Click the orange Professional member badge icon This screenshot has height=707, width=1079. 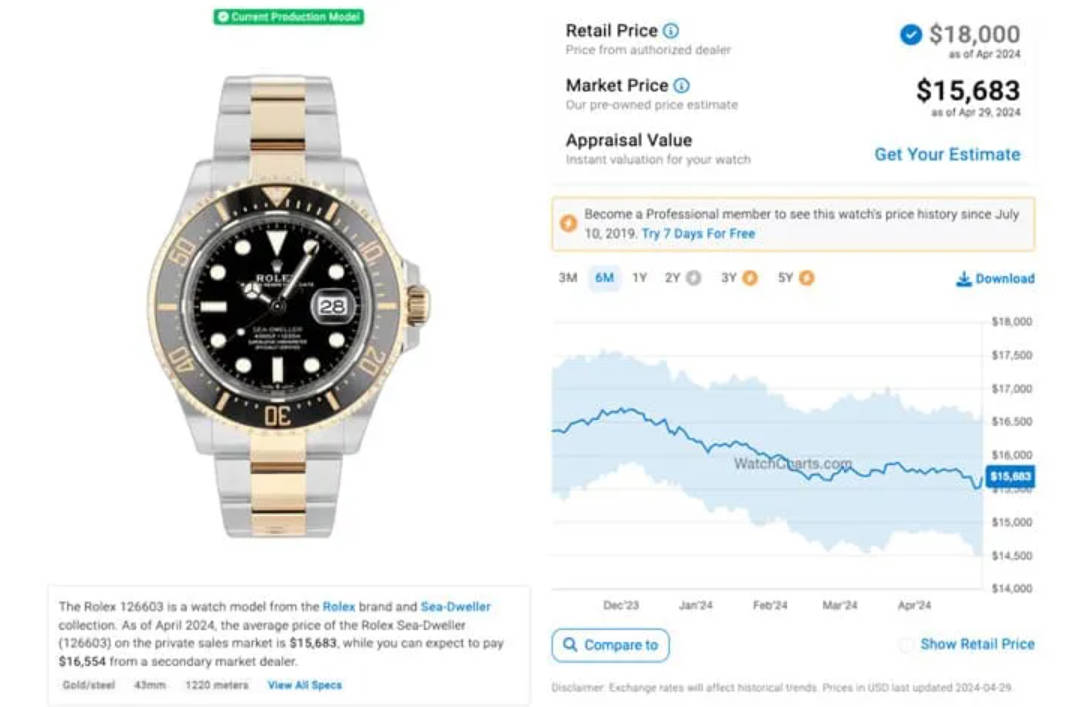point(568,223)
